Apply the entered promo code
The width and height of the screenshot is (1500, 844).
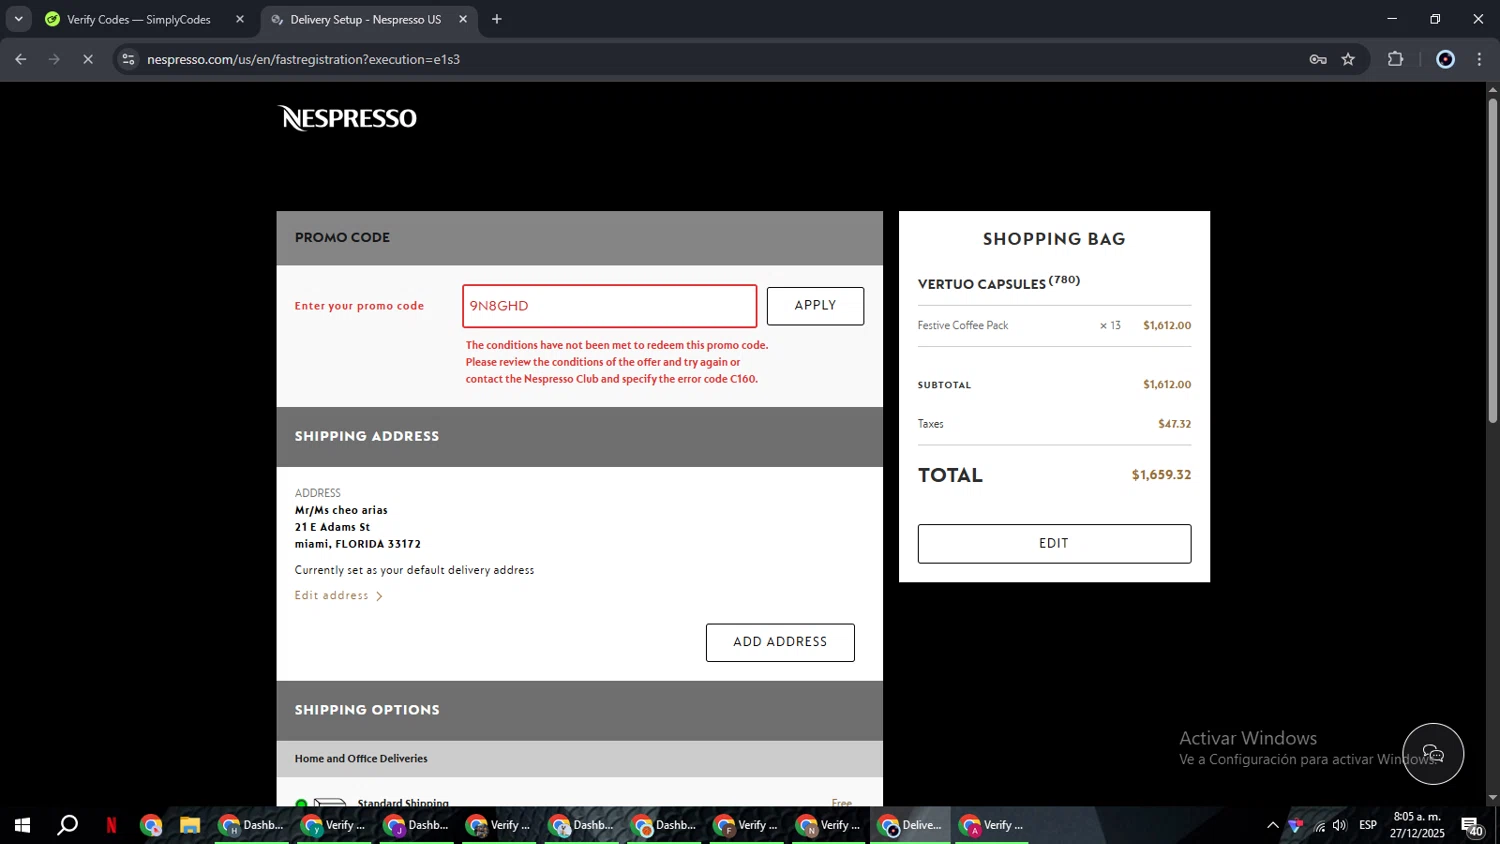click(x=815, y=306)
